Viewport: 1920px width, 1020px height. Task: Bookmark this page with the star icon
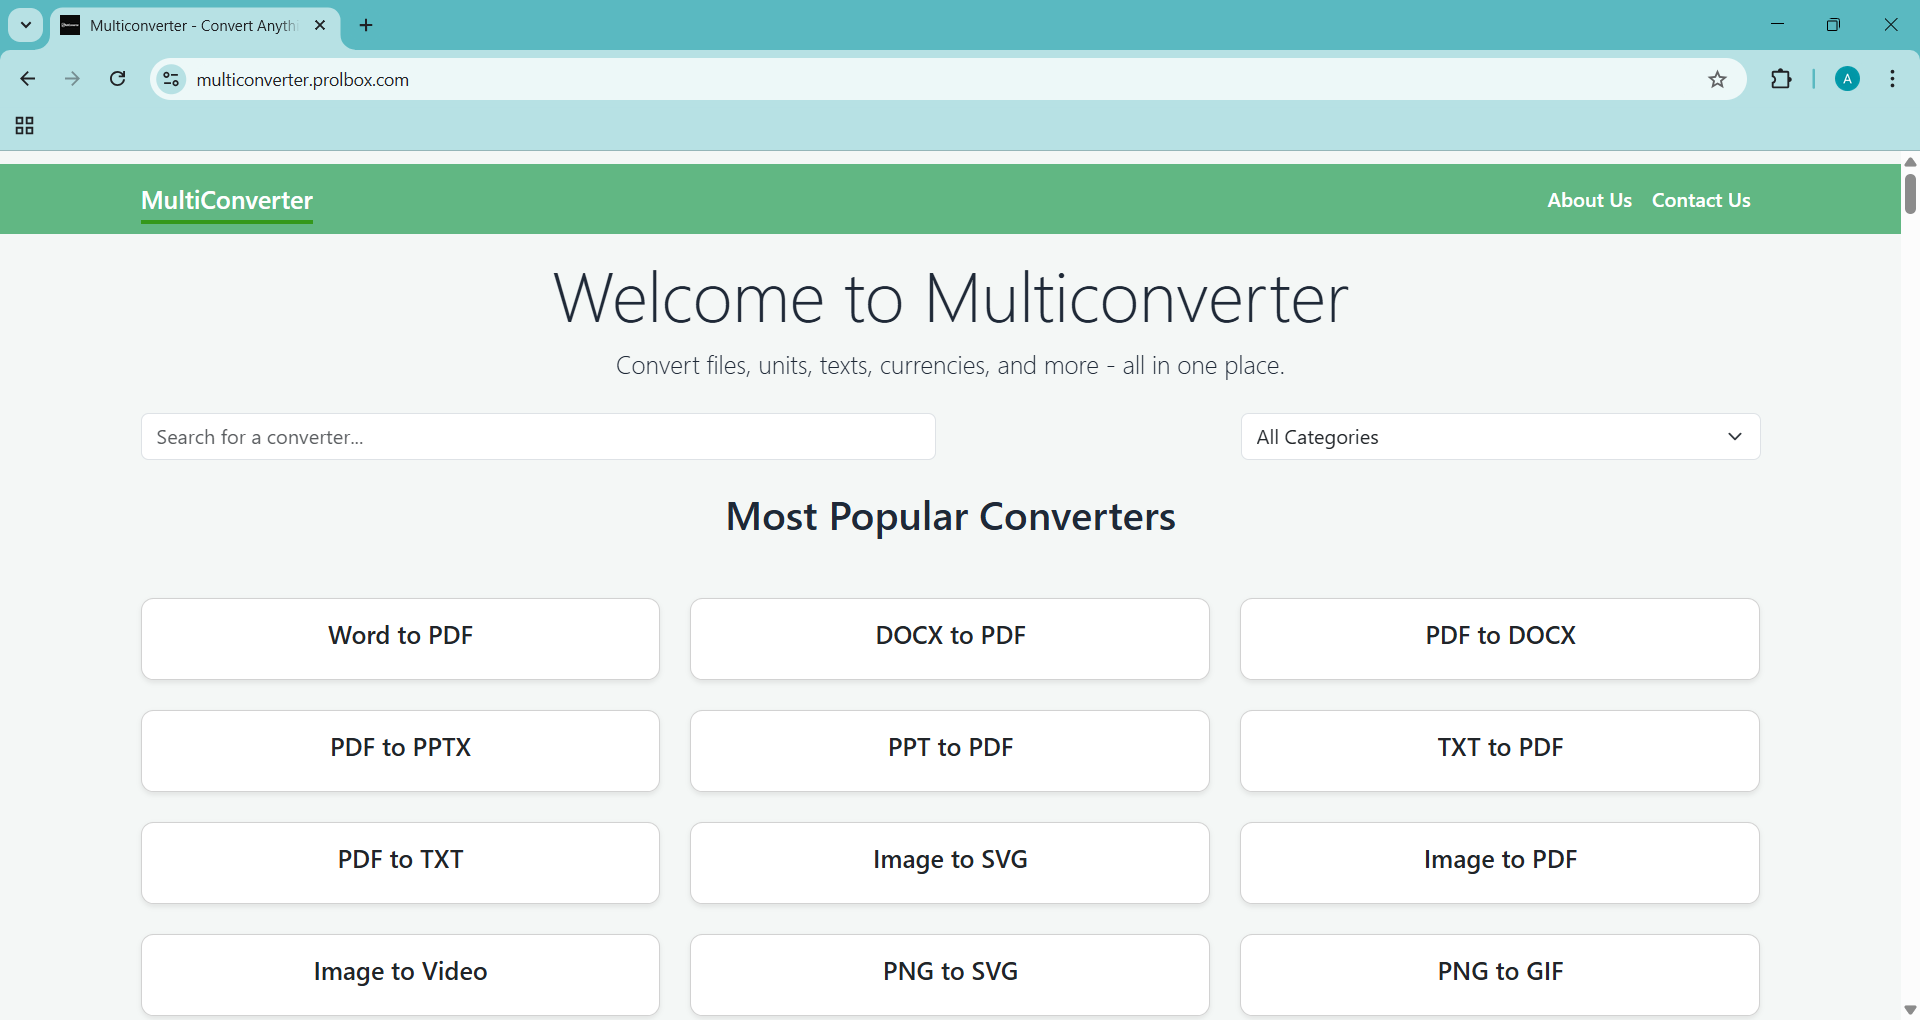[1717, 80]
